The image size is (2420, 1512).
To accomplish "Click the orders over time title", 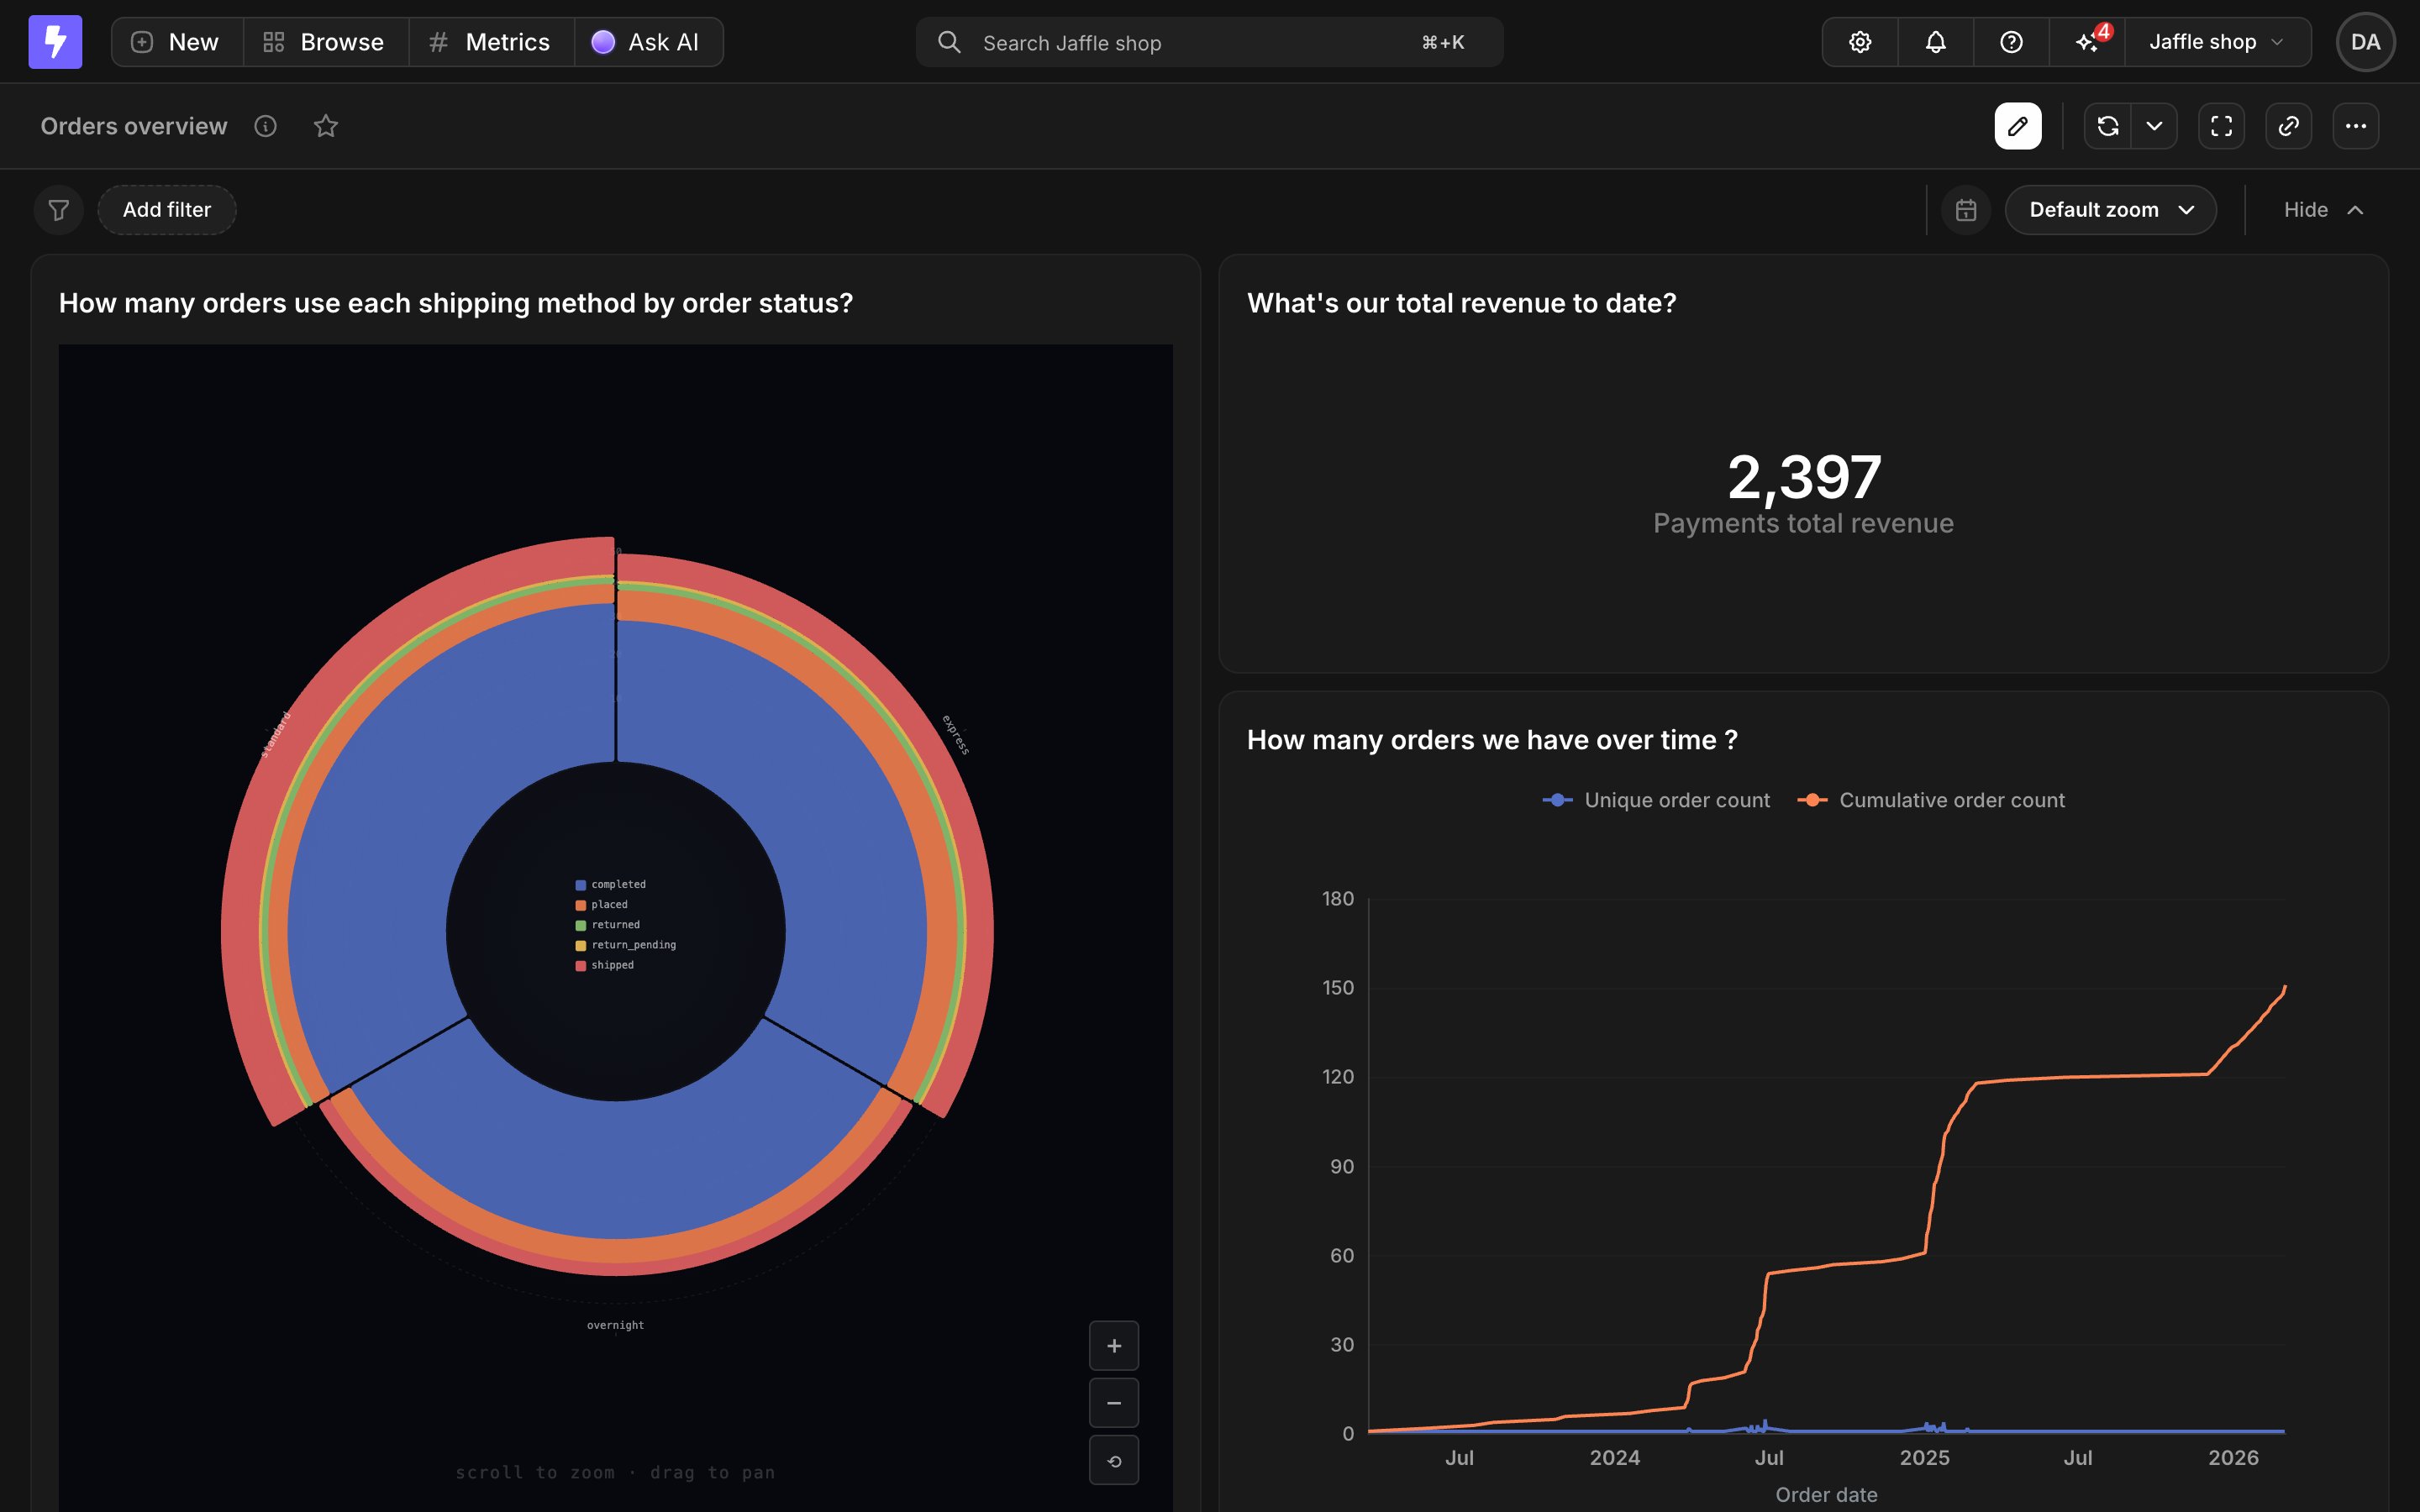I will (x=1492, y=740).
